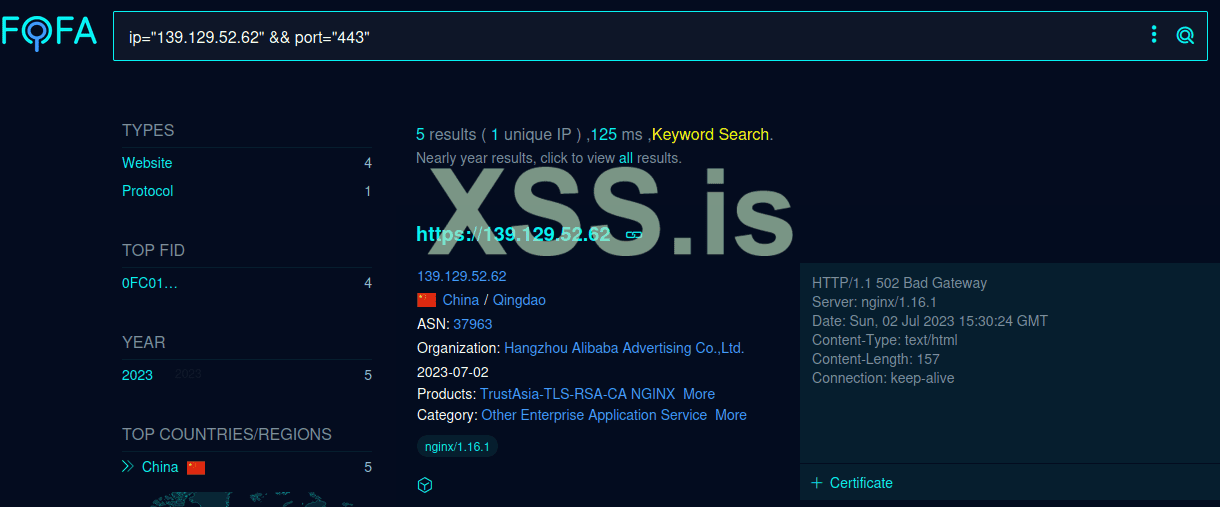Click the China flag under Top Countries/Regions
This screenshot has height=507, width=1220.
(x=196, y=468)
